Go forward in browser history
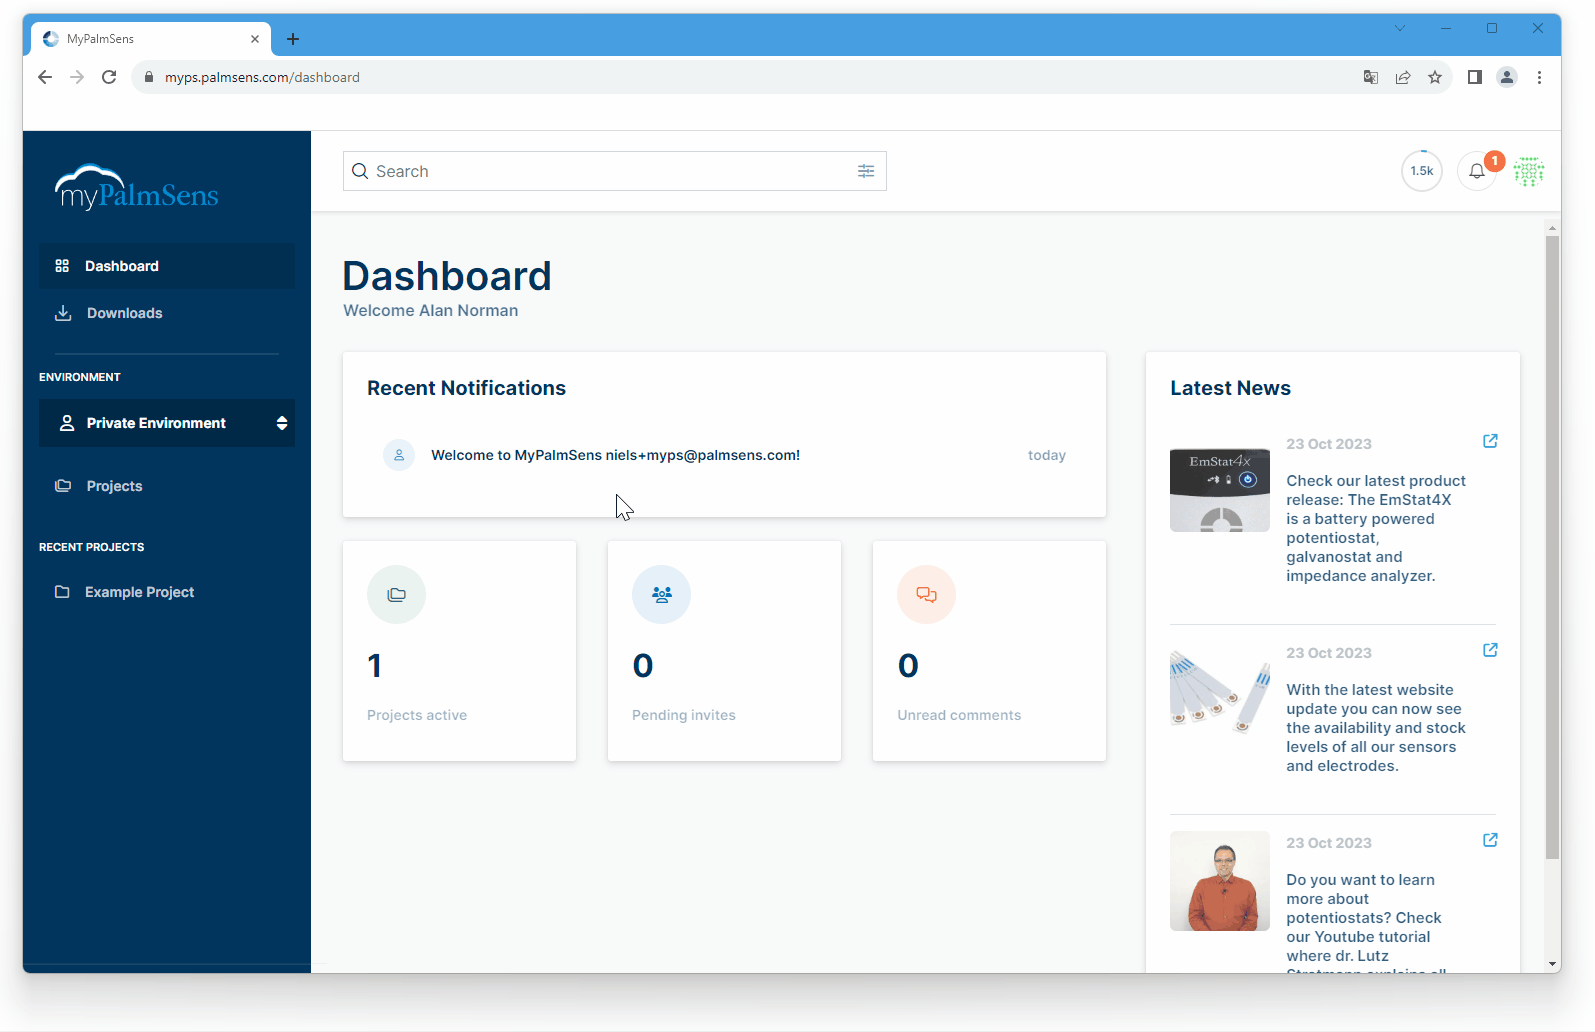Image resolution: width=1595 pixels, height=1032 pixels. coord(77,77)
